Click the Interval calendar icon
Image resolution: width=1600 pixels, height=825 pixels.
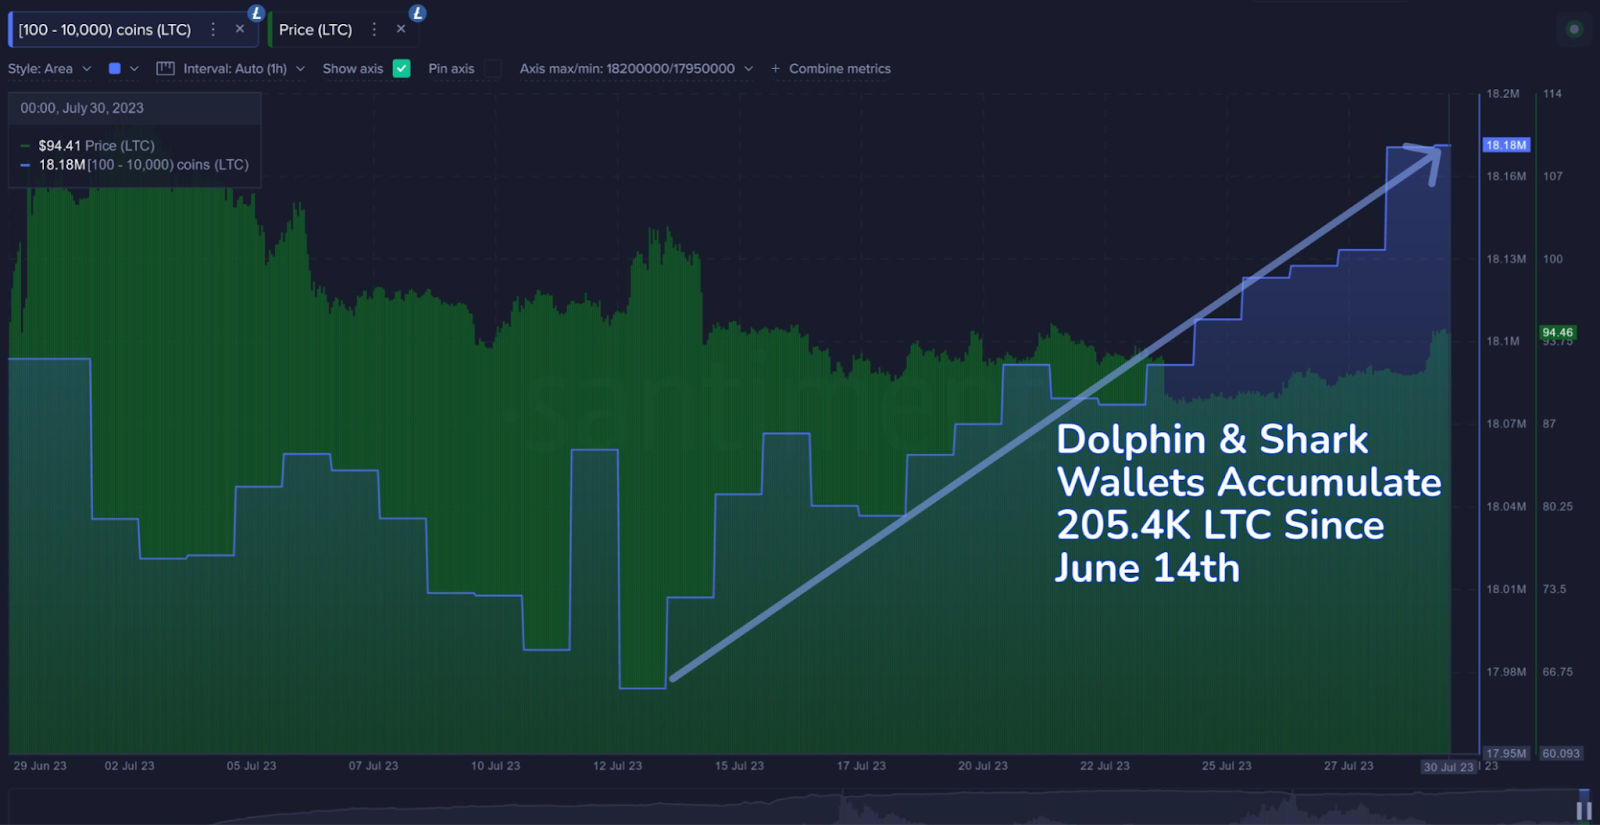tap(166, 69)
